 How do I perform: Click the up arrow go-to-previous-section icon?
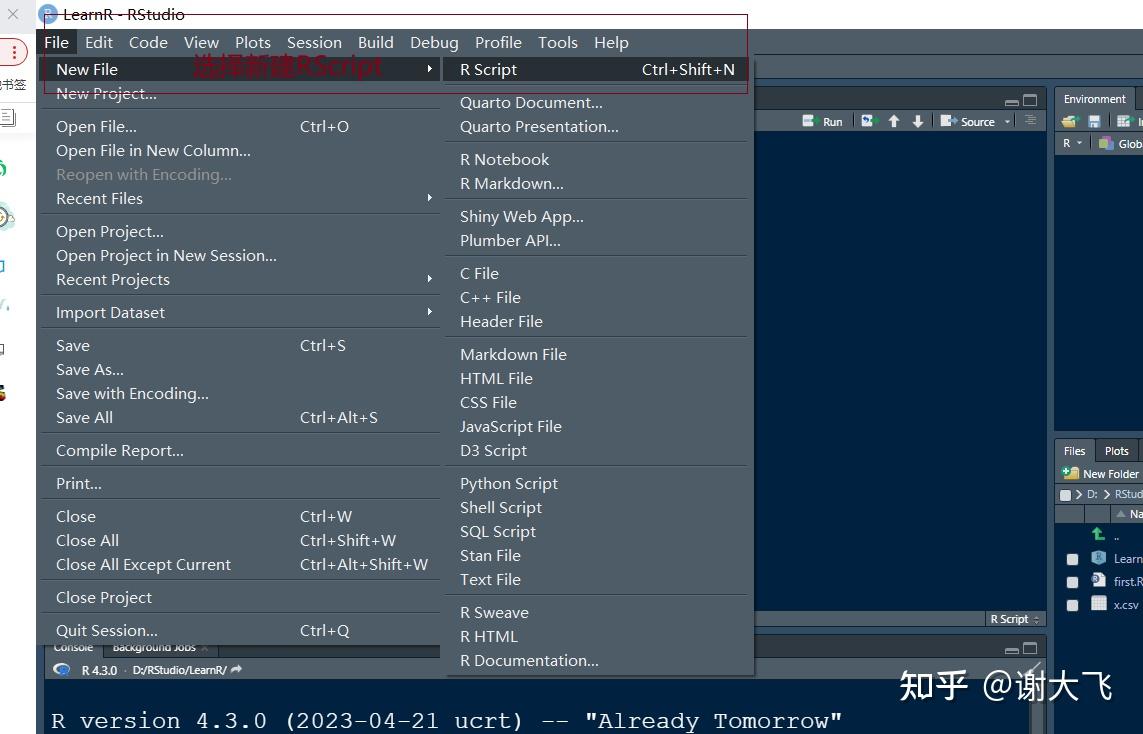pyautogui.click(x=894, y=121)
